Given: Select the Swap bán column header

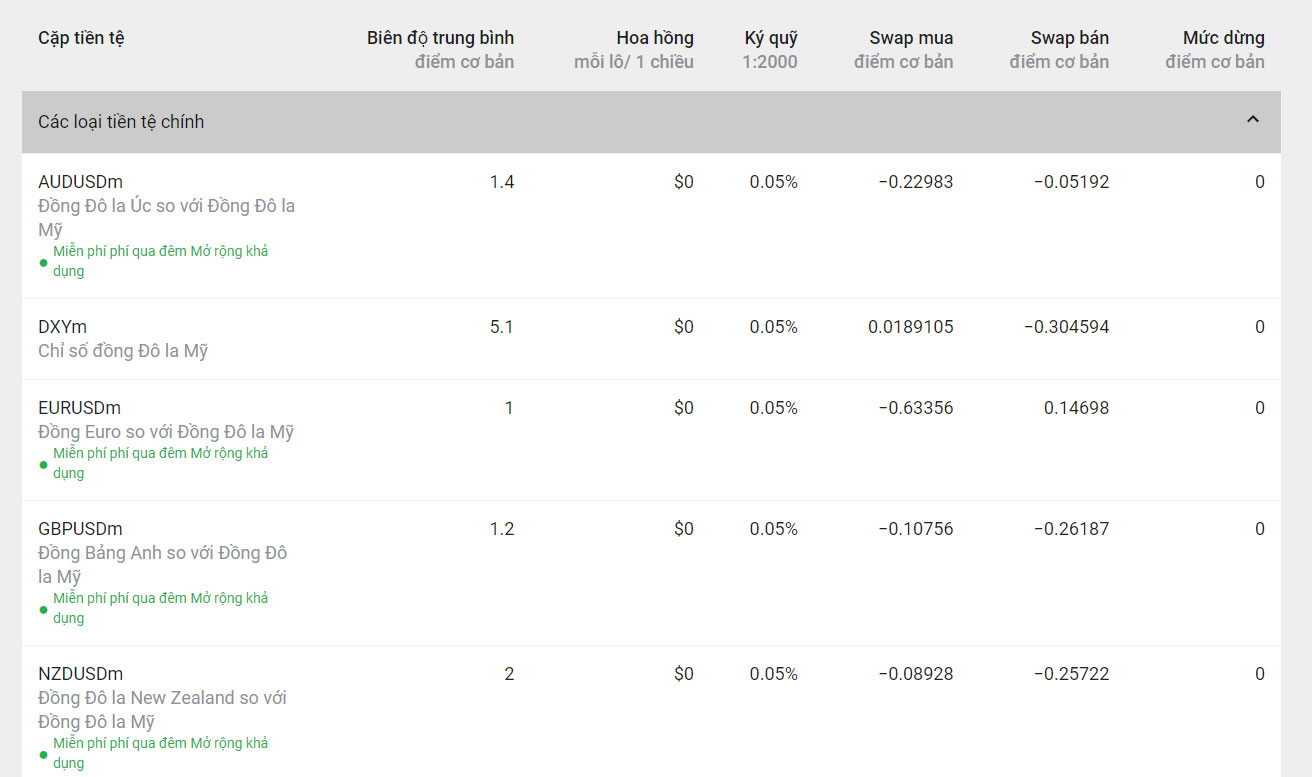Looking at the screenshot, I should (x=1069, y=38).
